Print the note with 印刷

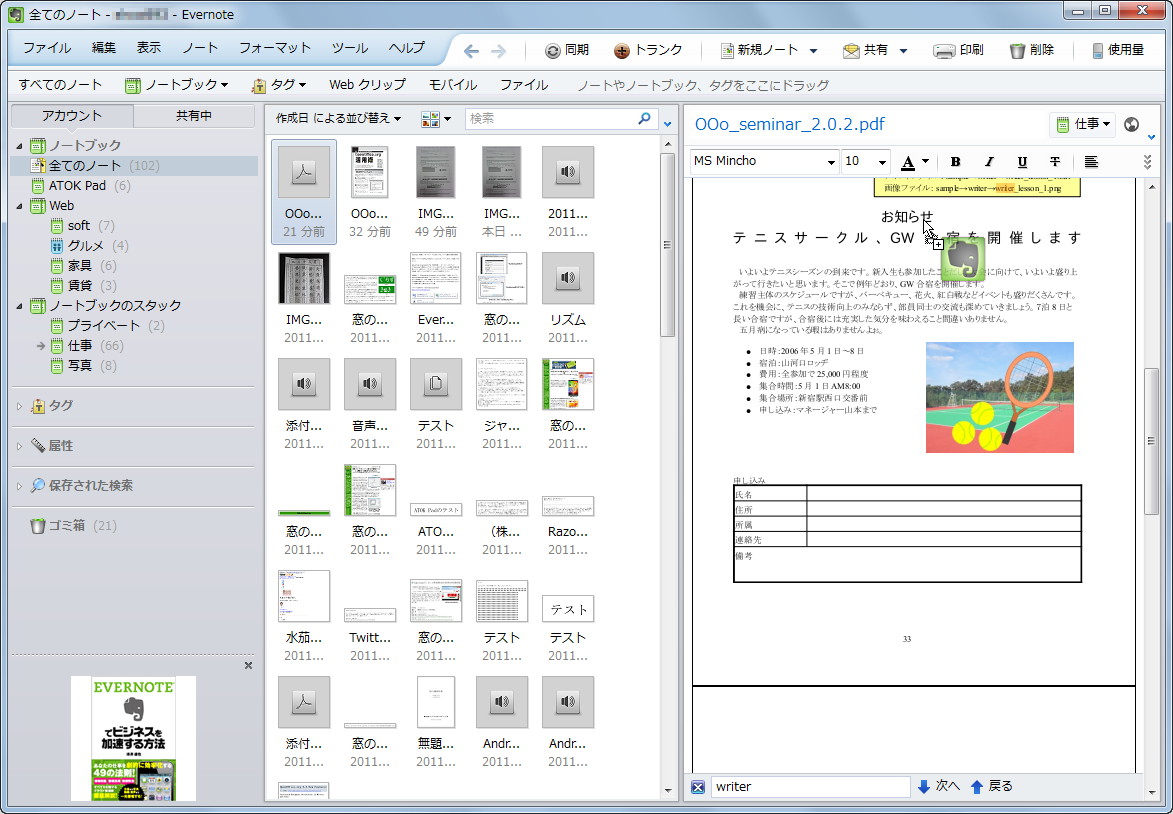[x=958, y=50]
